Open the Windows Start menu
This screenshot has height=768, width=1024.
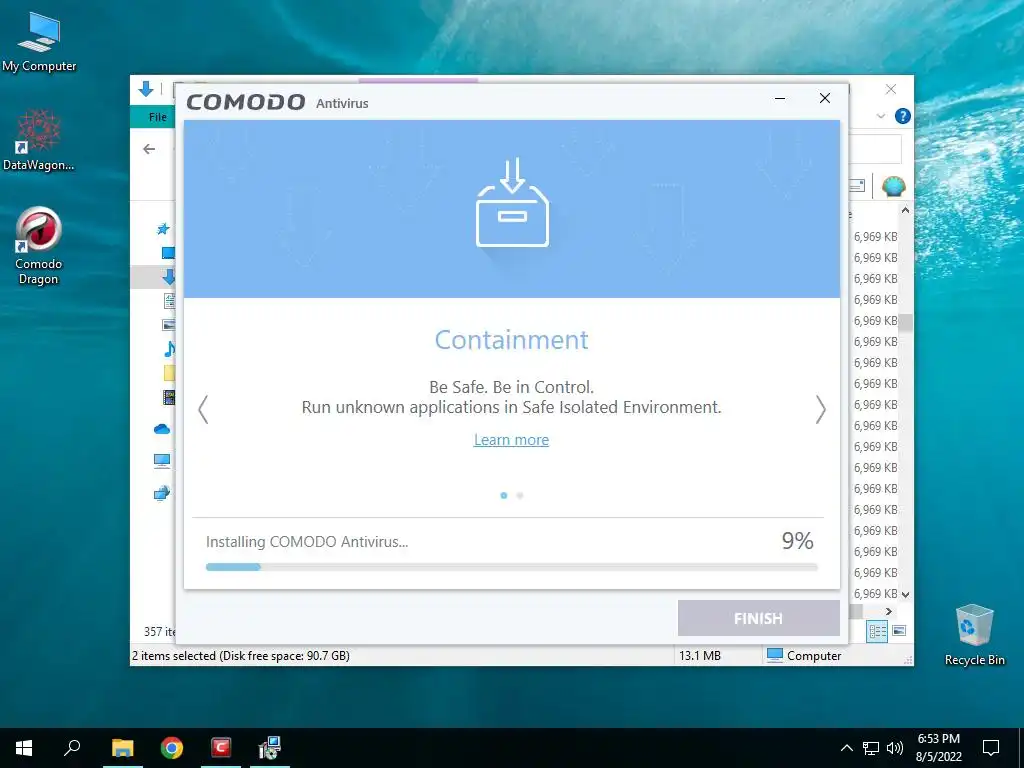(24, 748)
